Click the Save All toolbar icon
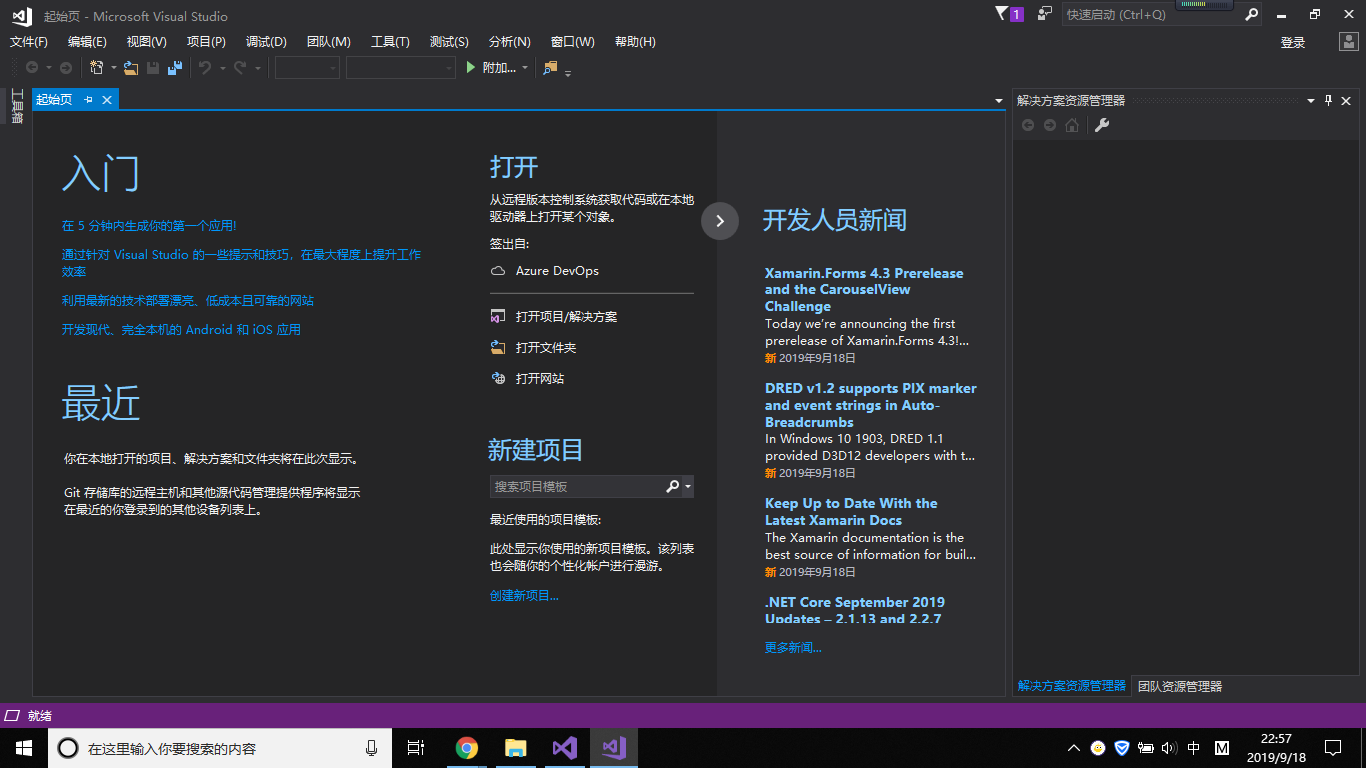Viewport: 1366px width, 768px height. click(175, 68)
